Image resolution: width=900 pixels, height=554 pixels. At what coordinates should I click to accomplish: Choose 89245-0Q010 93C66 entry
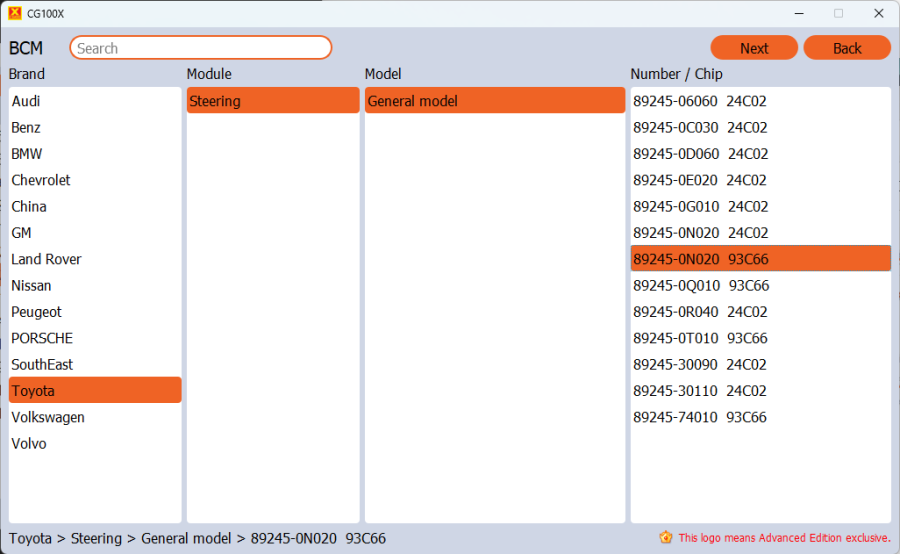[x=700, y=285]
